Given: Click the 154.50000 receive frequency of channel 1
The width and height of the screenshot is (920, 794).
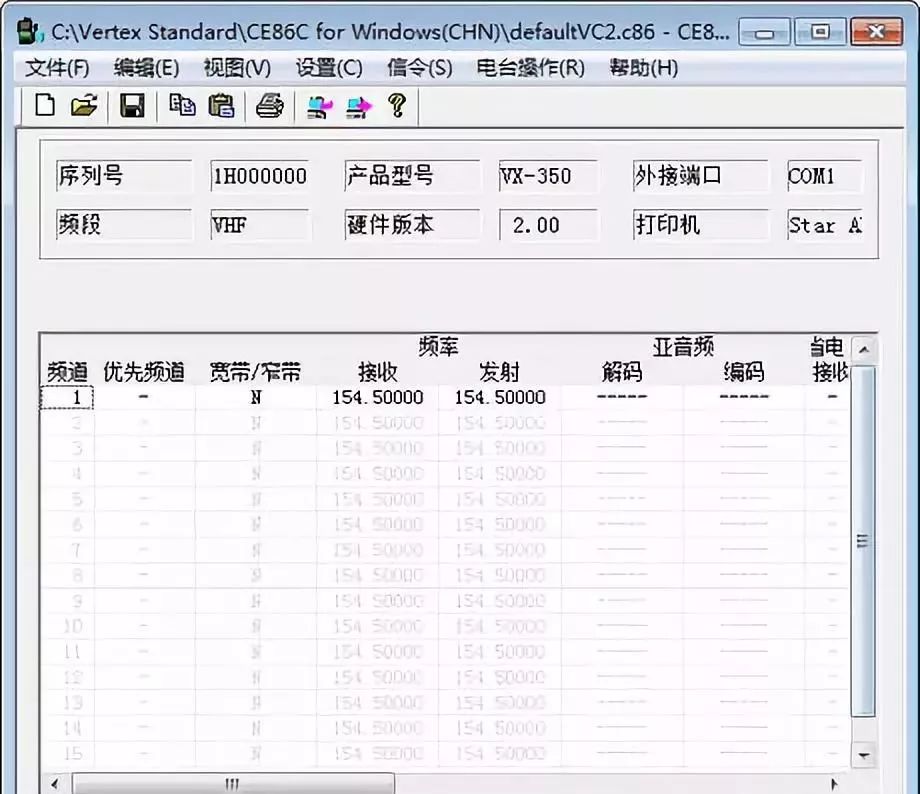Looking at the screenshot, I should (x=377, y=397).
